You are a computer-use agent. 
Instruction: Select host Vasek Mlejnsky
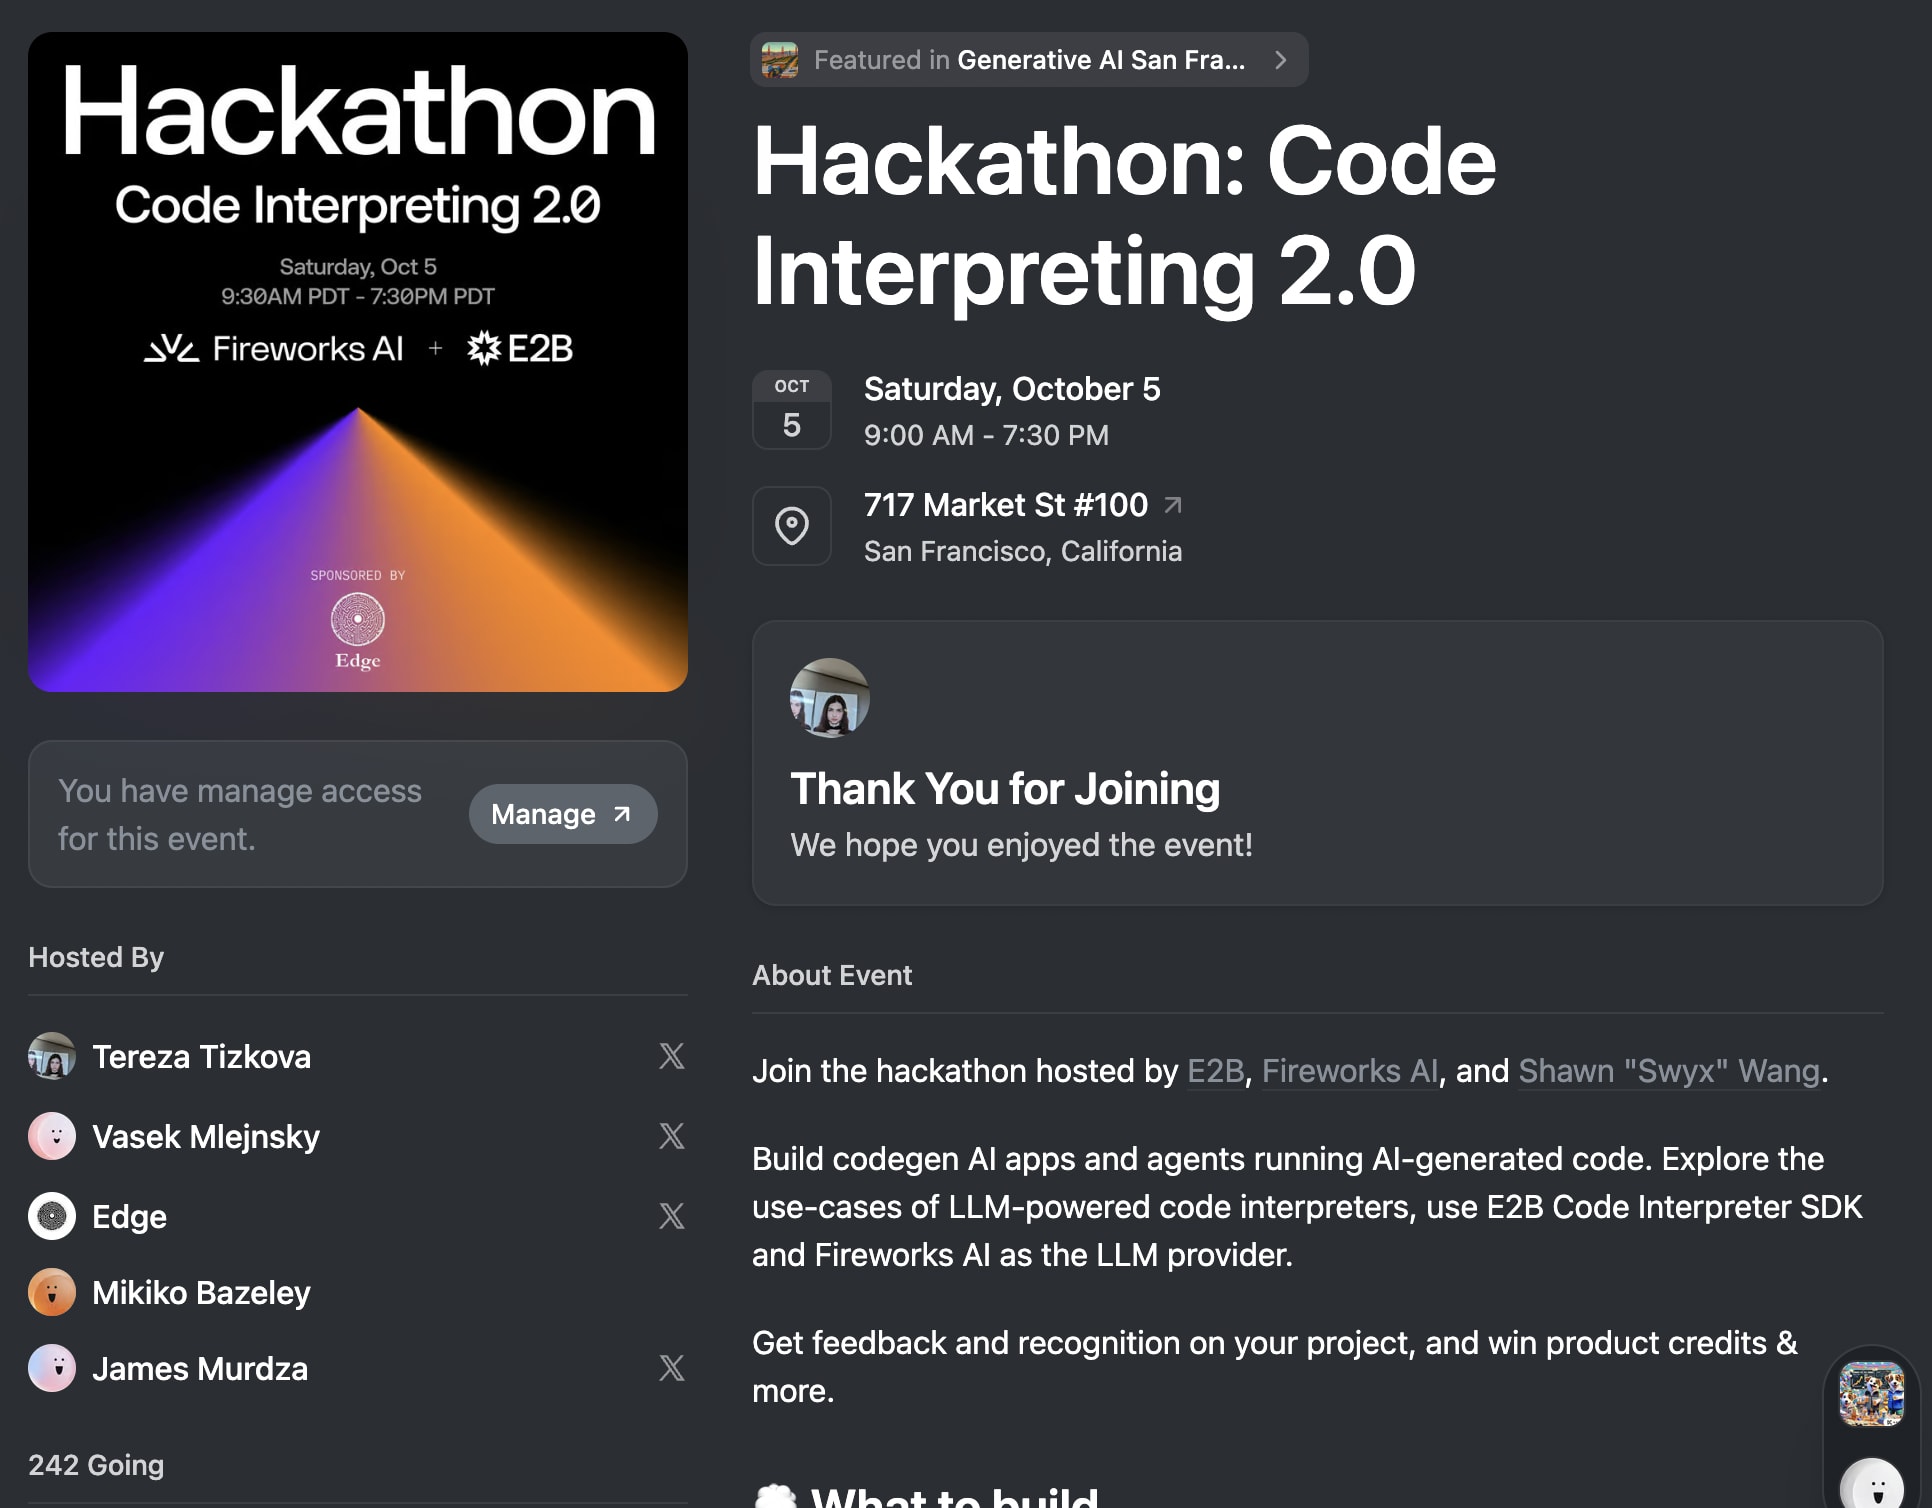(x=205, y=1137)
